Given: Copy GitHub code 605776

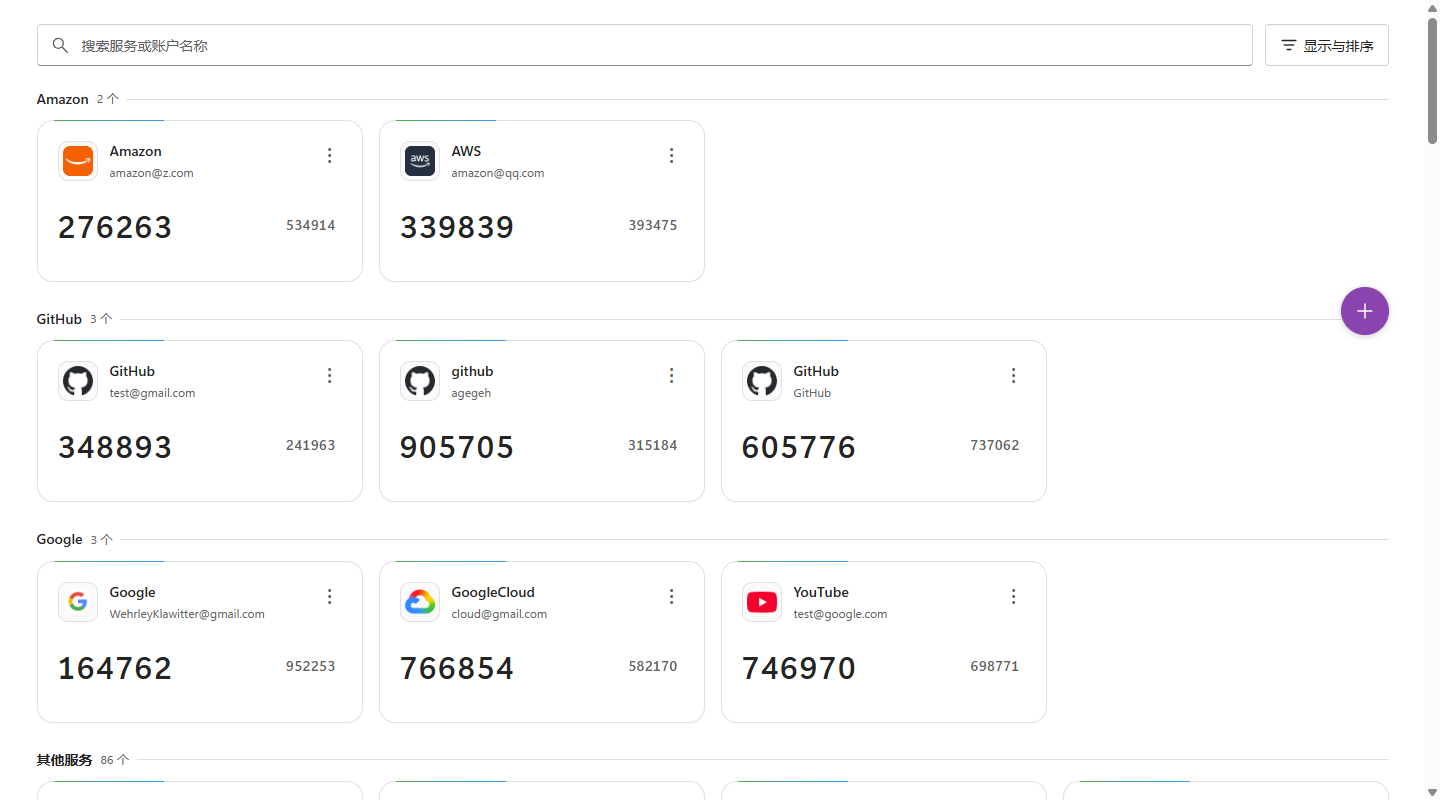Looking at the screenshot, I should (799, 447).
